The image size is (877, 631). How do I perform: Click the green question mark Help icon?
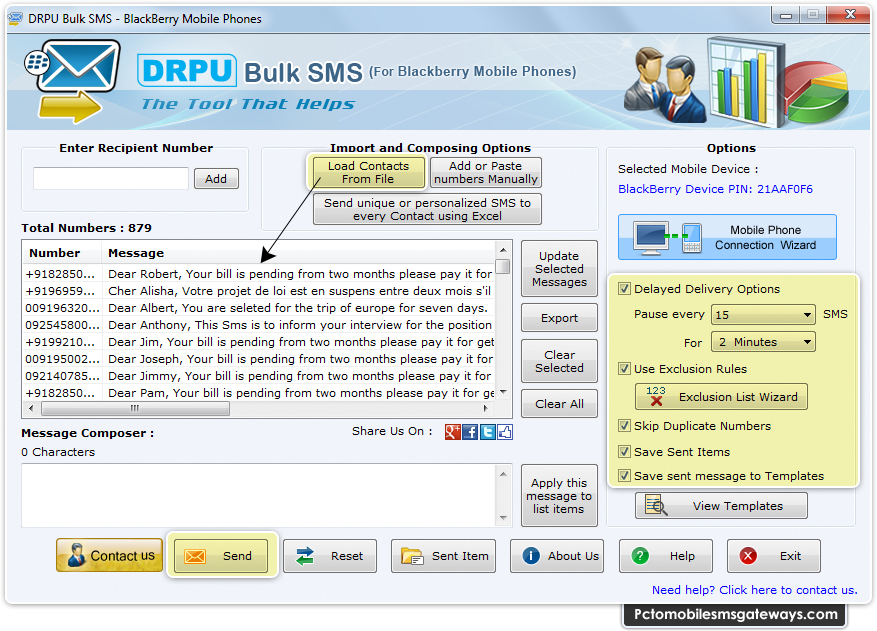click(x=640, y=555)
